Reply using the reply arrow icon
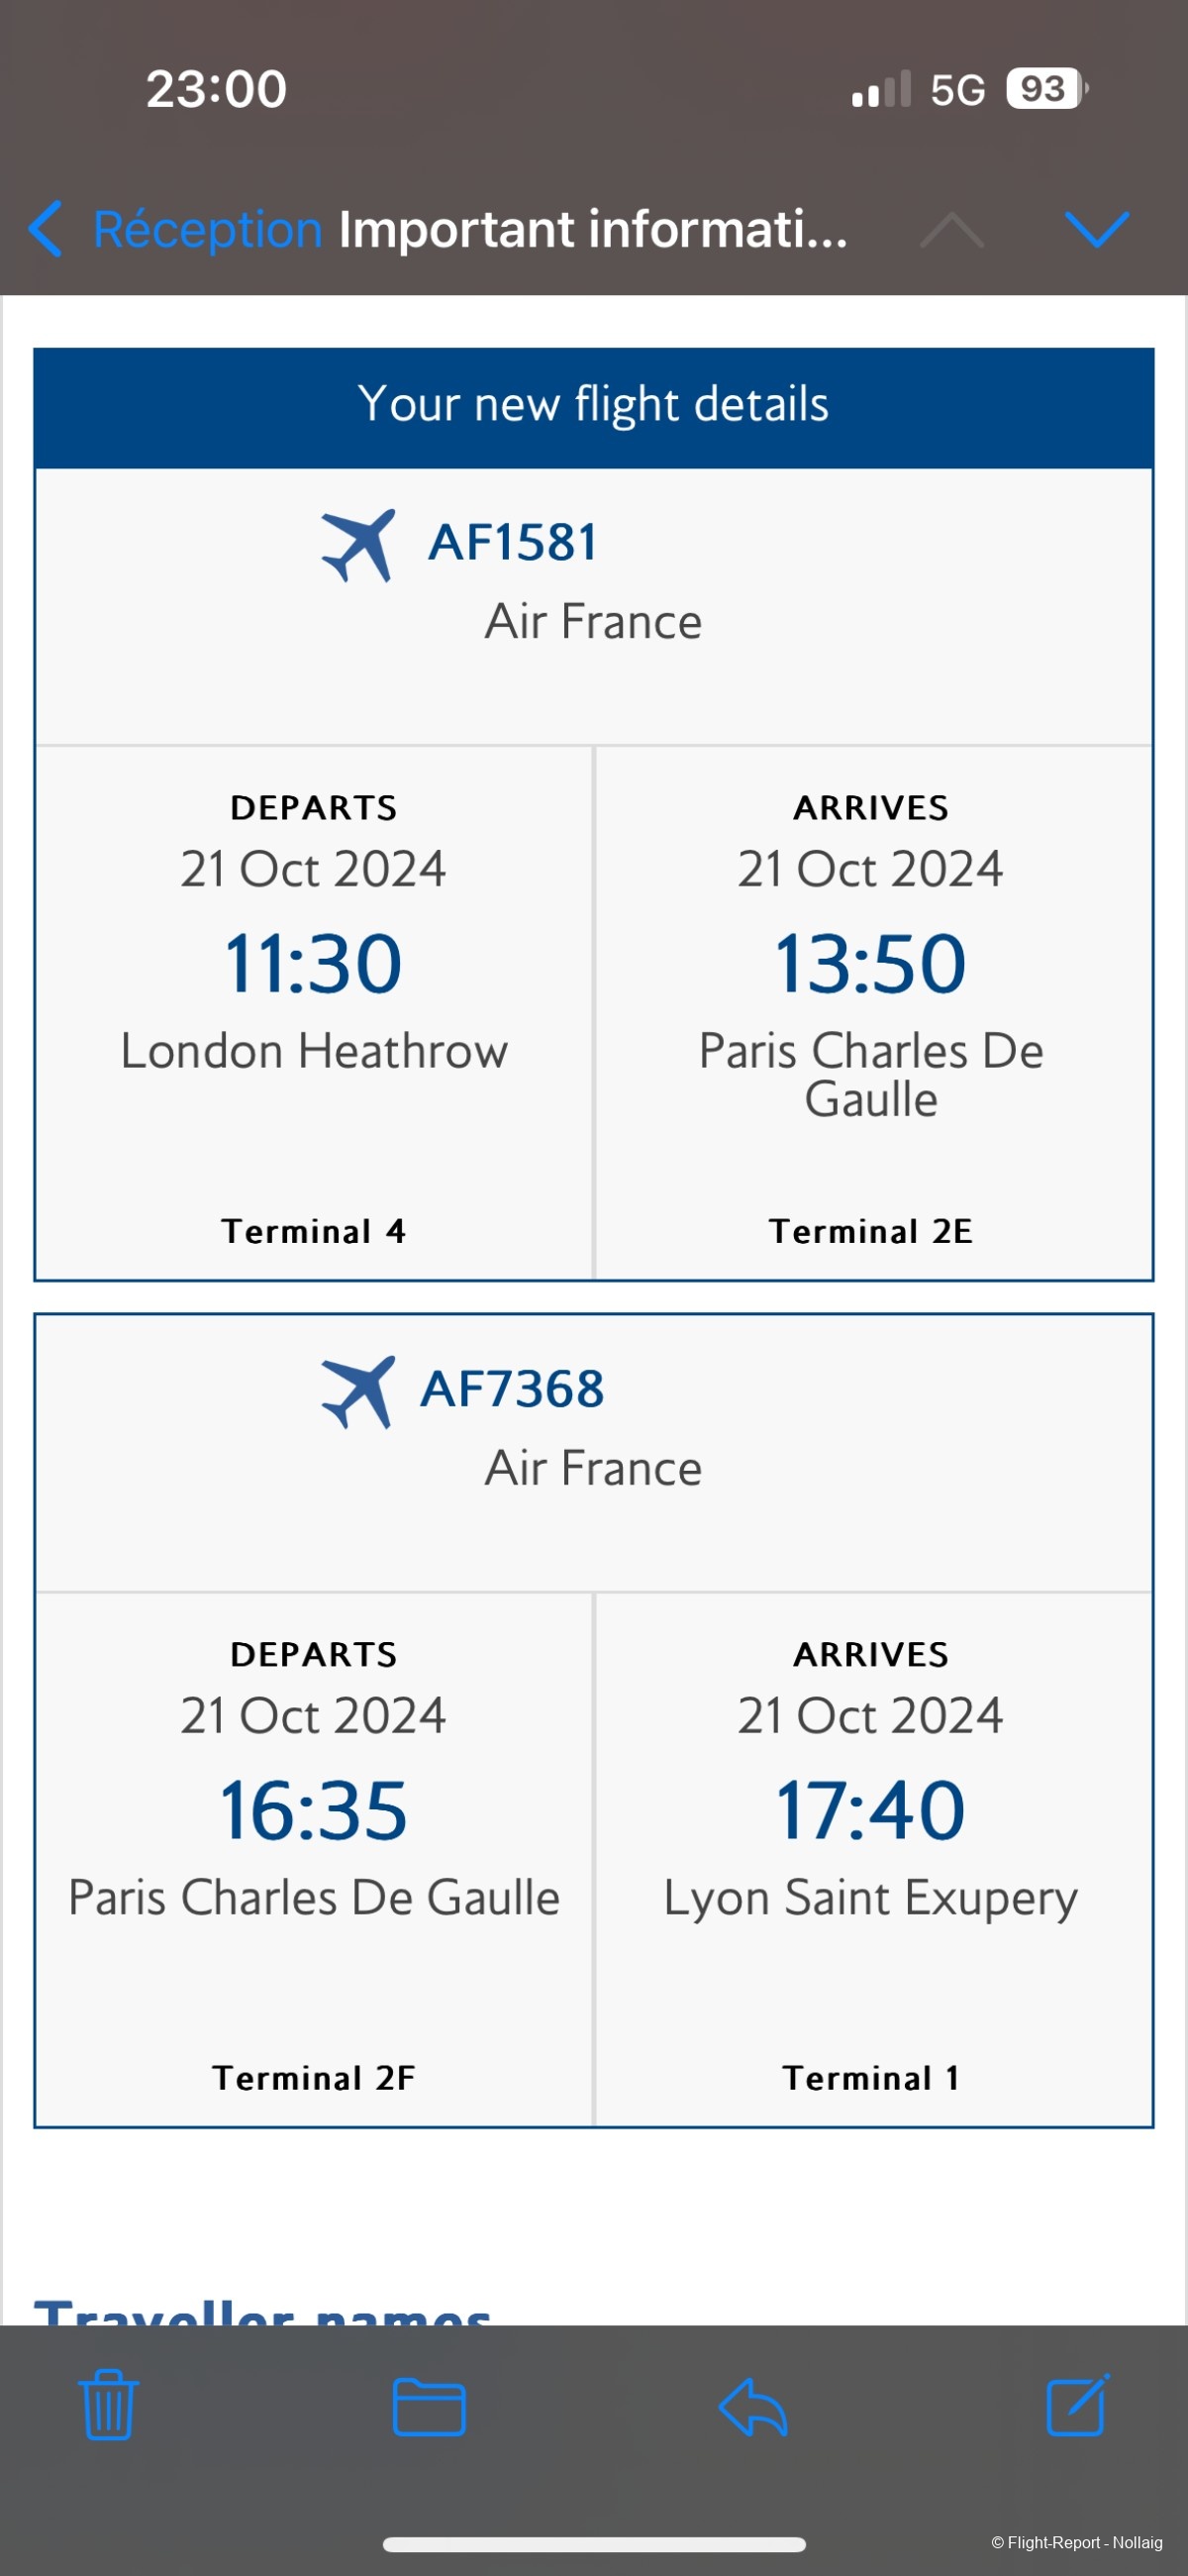The image size is (1188, 2576). (x=753, y=2405)
